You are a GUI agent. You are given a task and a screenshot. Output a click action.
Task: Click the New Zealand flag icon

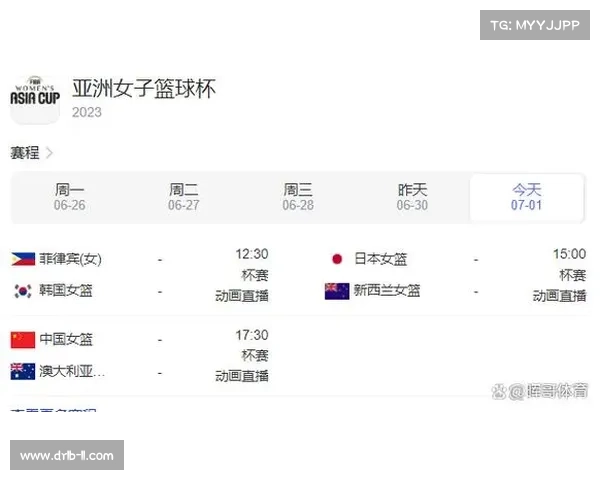point(337,291)
